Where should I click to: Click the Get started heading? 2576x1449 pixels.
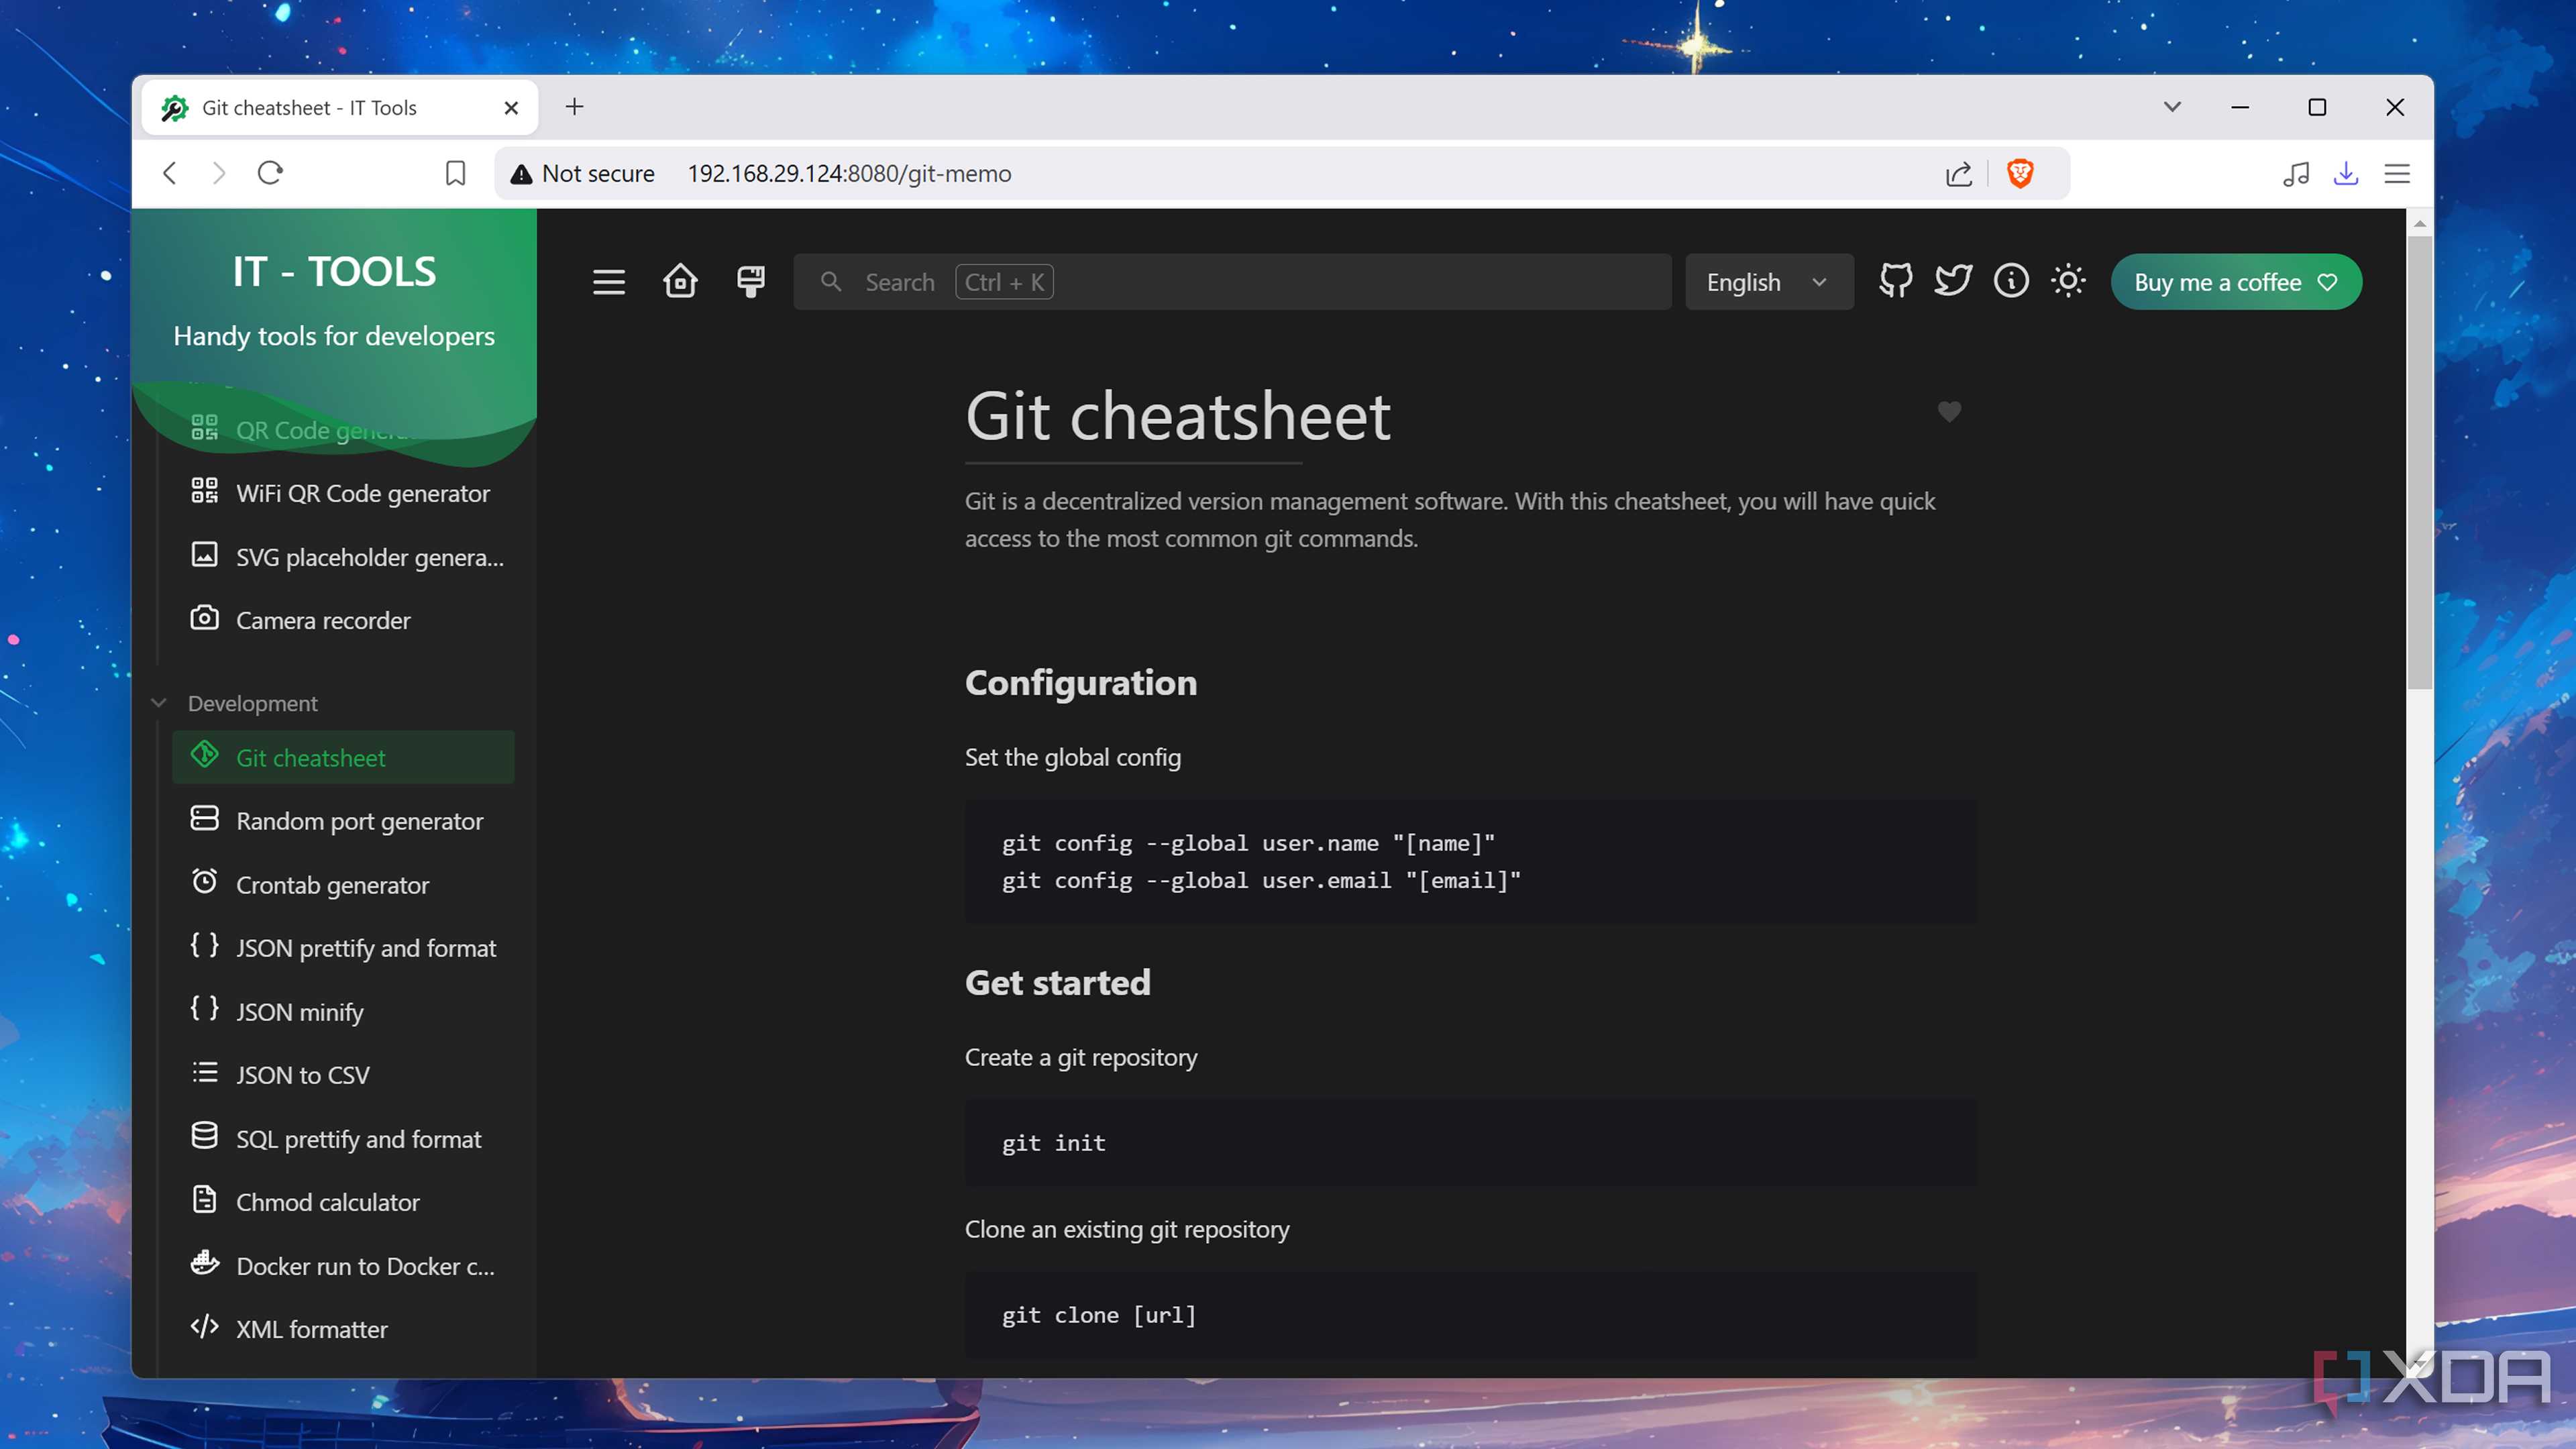pyautogui.click(x=1058, y=982)
